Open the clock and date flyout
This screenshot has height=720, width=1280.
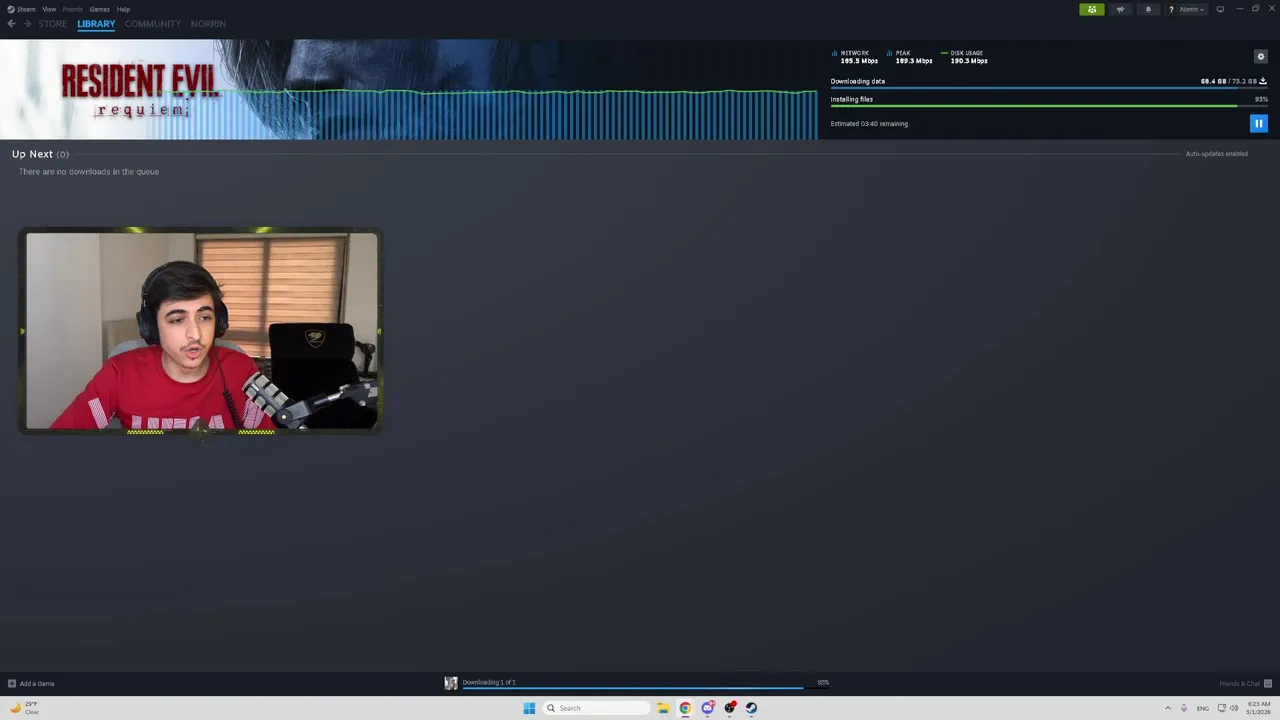1258,708
